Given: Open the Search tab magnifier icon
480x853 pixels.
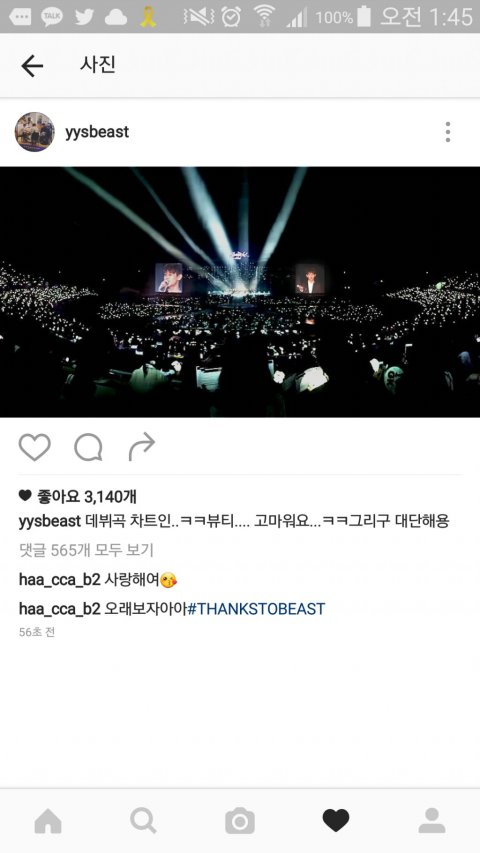Looking at the screenshot, I should click(x=144, y=820).
